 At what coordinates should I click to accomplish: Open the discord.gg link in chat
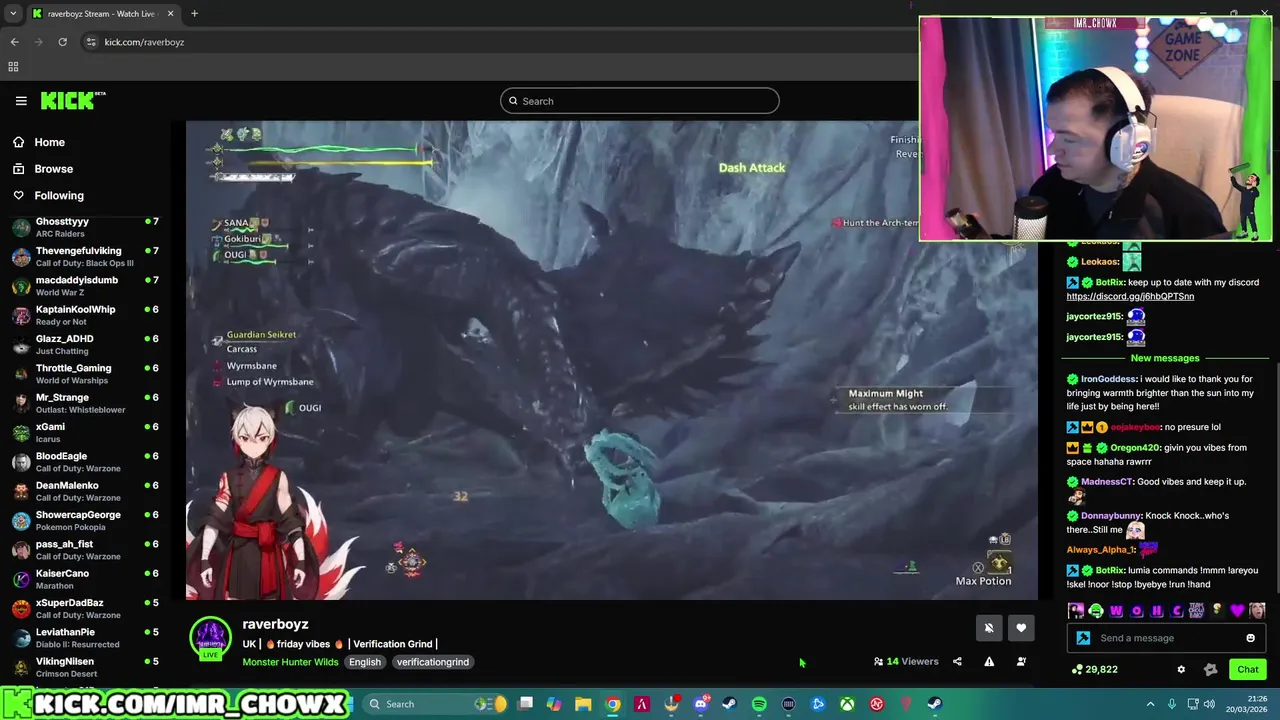tap(1130, 296)
